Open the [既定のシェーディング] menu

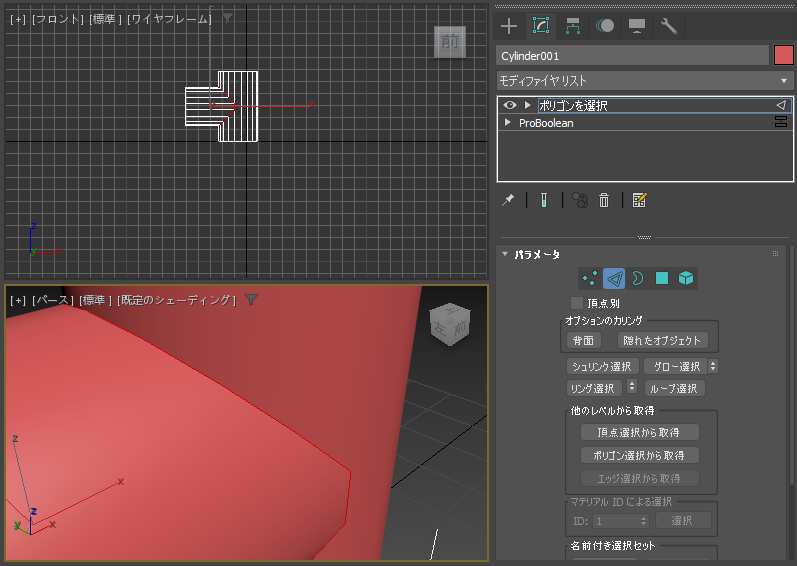pos(176,300)
